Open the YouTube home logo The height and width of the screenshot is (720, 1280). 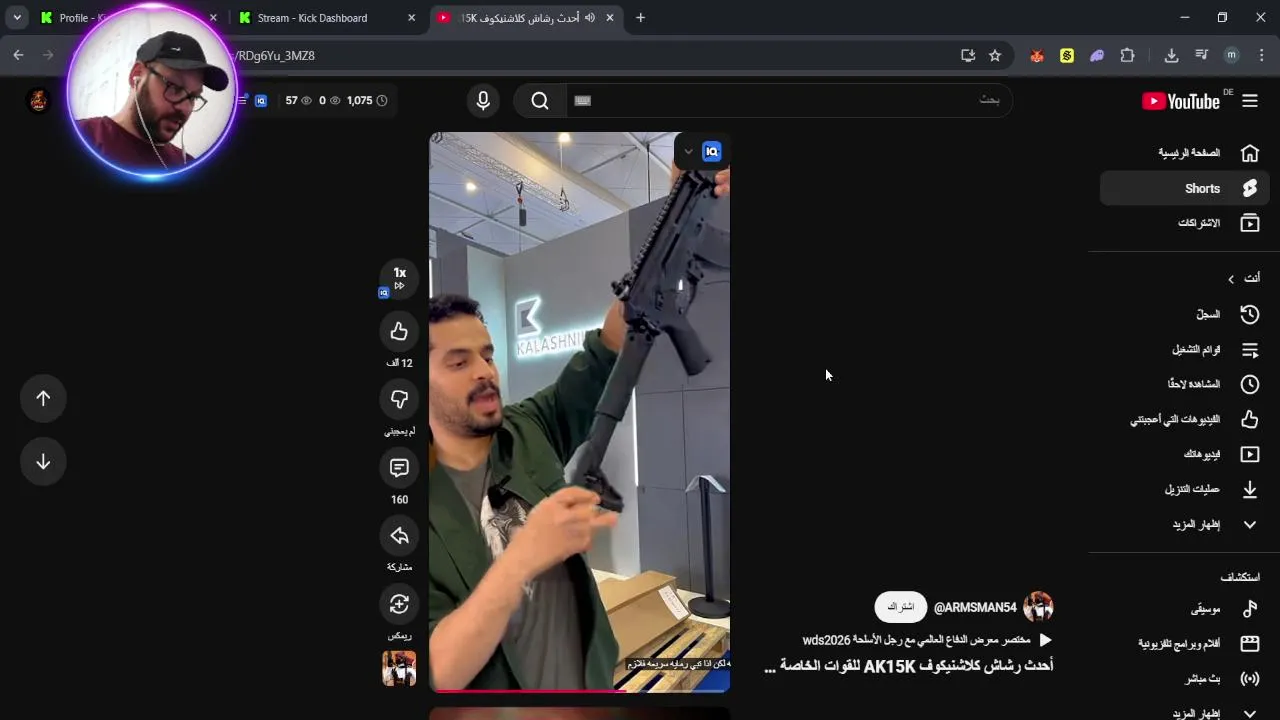click(x=1181, y=101)
